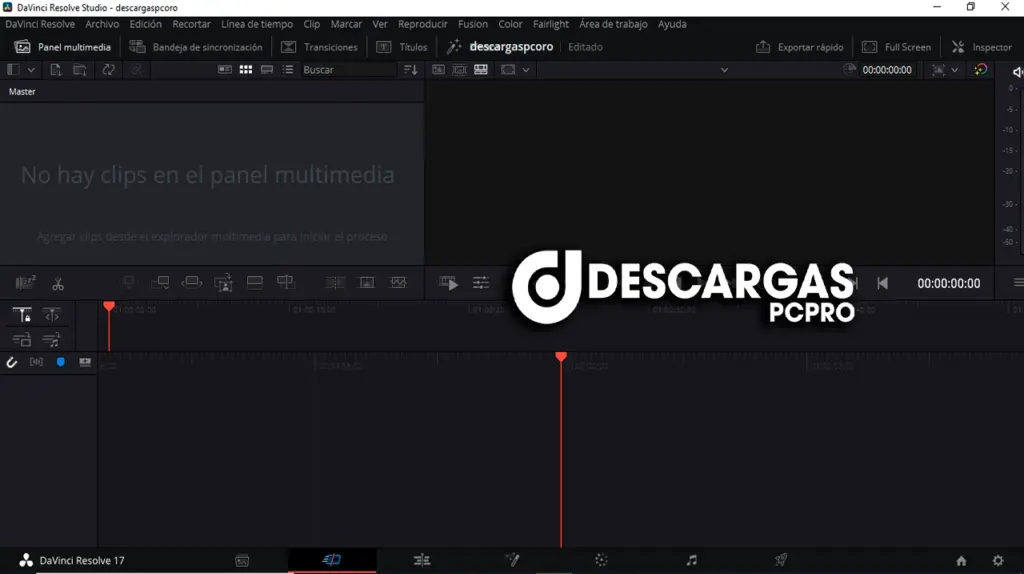The width and height of the screenshot is (1024, 574).
Task: Toggle timeline snapping magnet
Action: [12, 362]
